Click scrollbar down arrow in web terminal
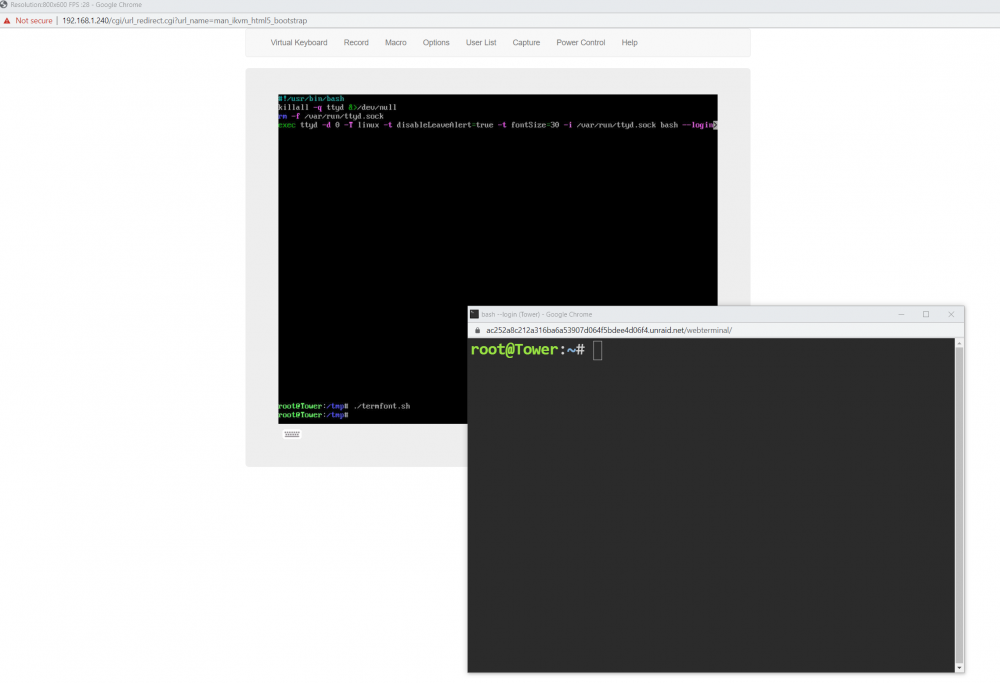Viewport: 1000px width, 683px height. 959,668
